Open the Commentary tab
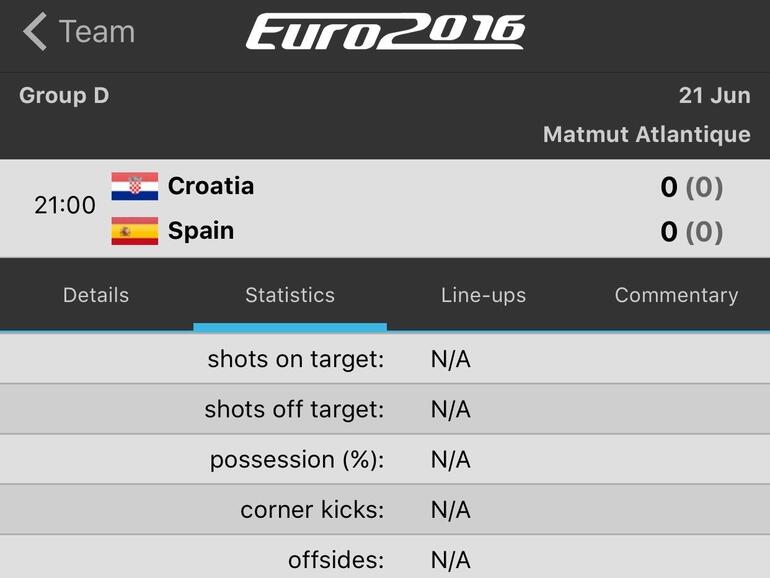Screen dimensions: 770x578 point(676,295)
